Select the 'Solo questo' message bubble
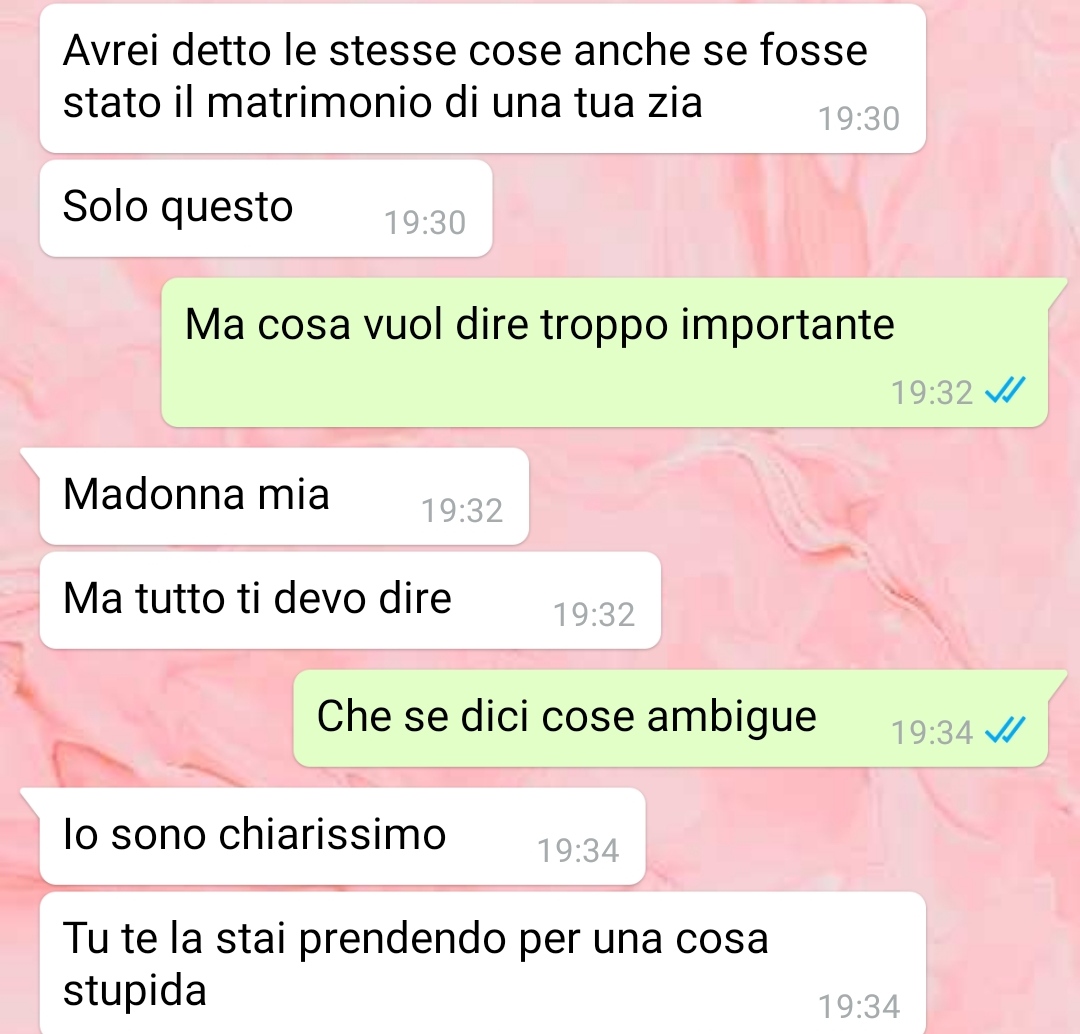The image size is (1080, 1034). tap(266, 209)
